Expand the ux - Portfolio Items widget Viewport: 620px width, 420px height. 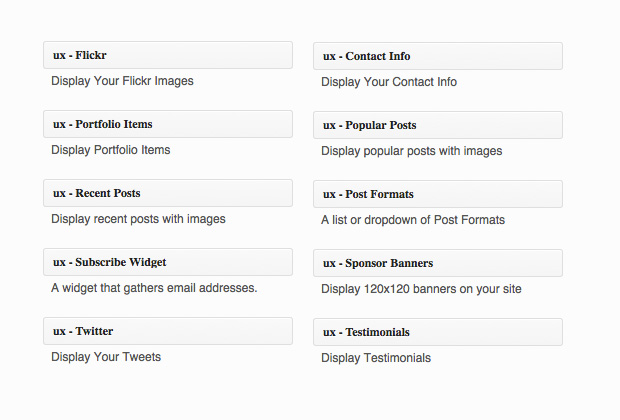coord(168,124)
